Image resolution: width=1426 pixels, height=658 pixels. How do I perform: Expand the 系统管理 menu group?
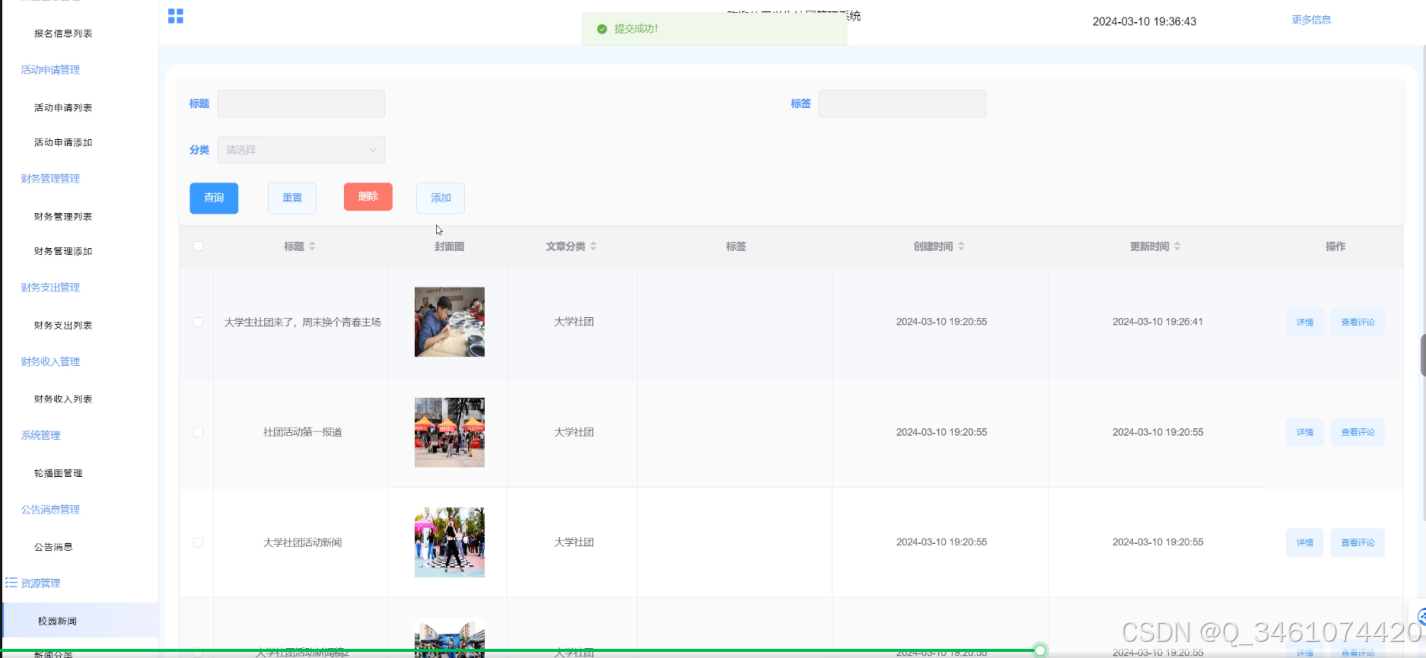coord(41,436)
